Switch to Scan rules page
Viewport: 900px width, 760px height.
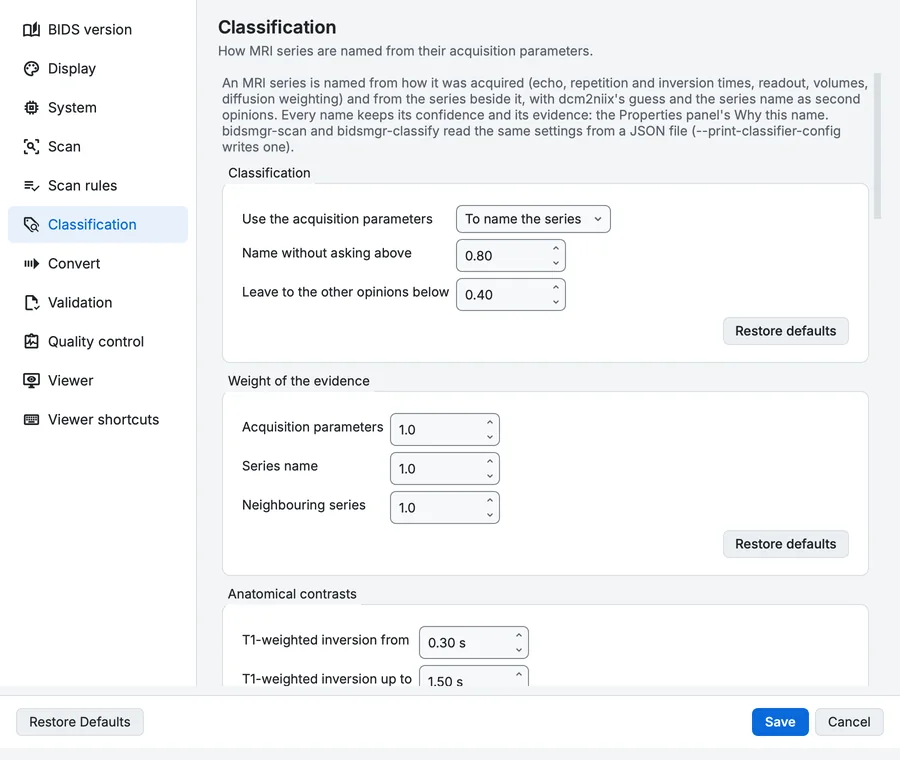point(98,185)
